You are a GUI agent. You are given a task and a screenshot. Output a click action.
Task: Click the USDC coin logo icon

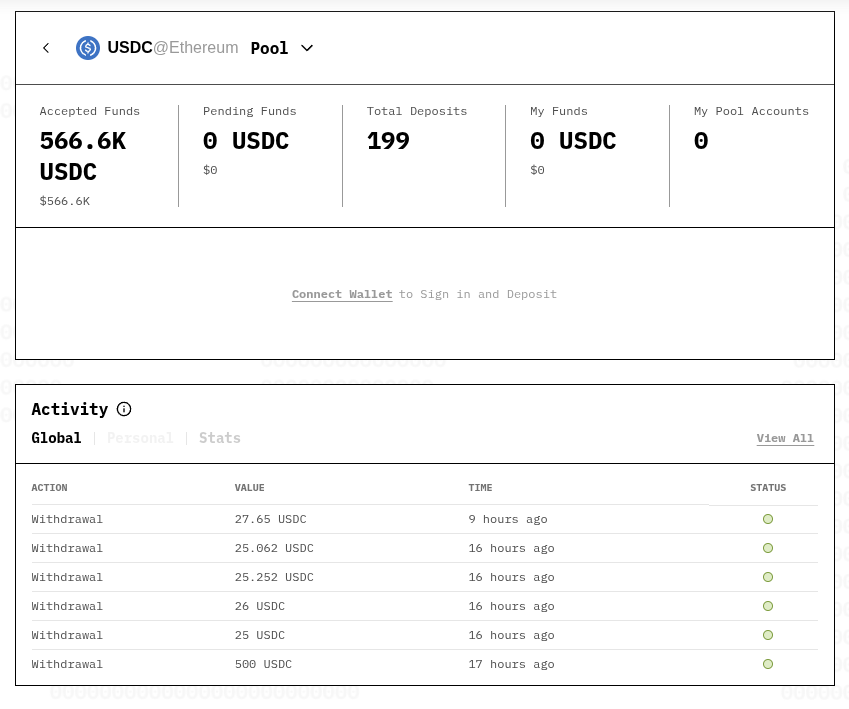[88, 47]
